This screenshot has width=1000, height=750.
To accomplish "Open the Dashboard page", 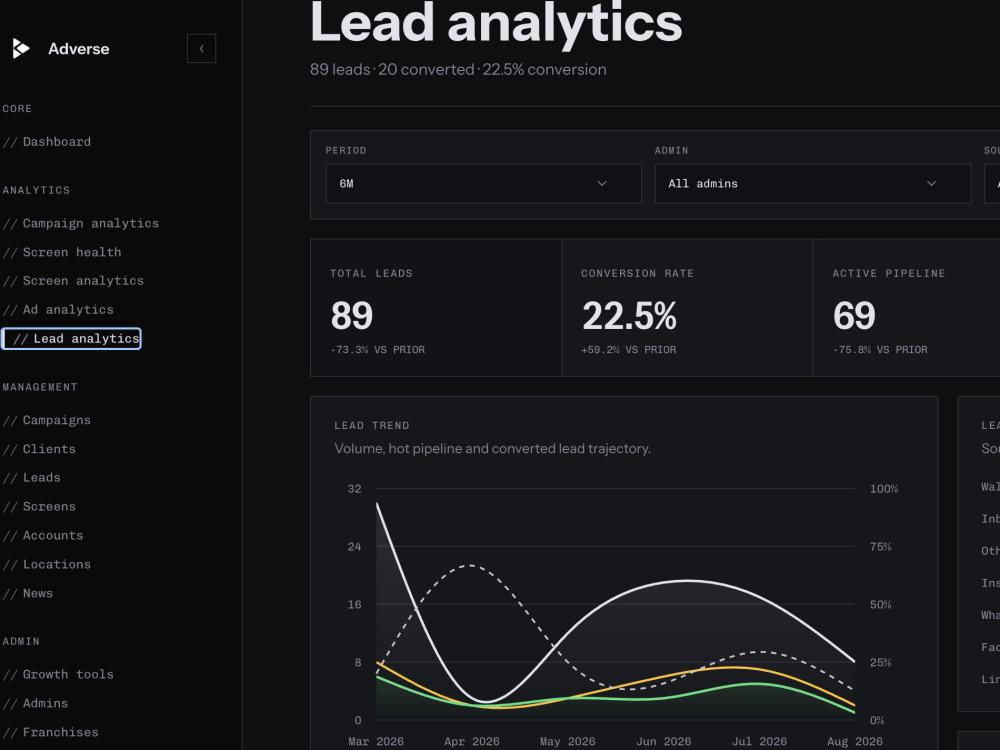I will (47, 142).
